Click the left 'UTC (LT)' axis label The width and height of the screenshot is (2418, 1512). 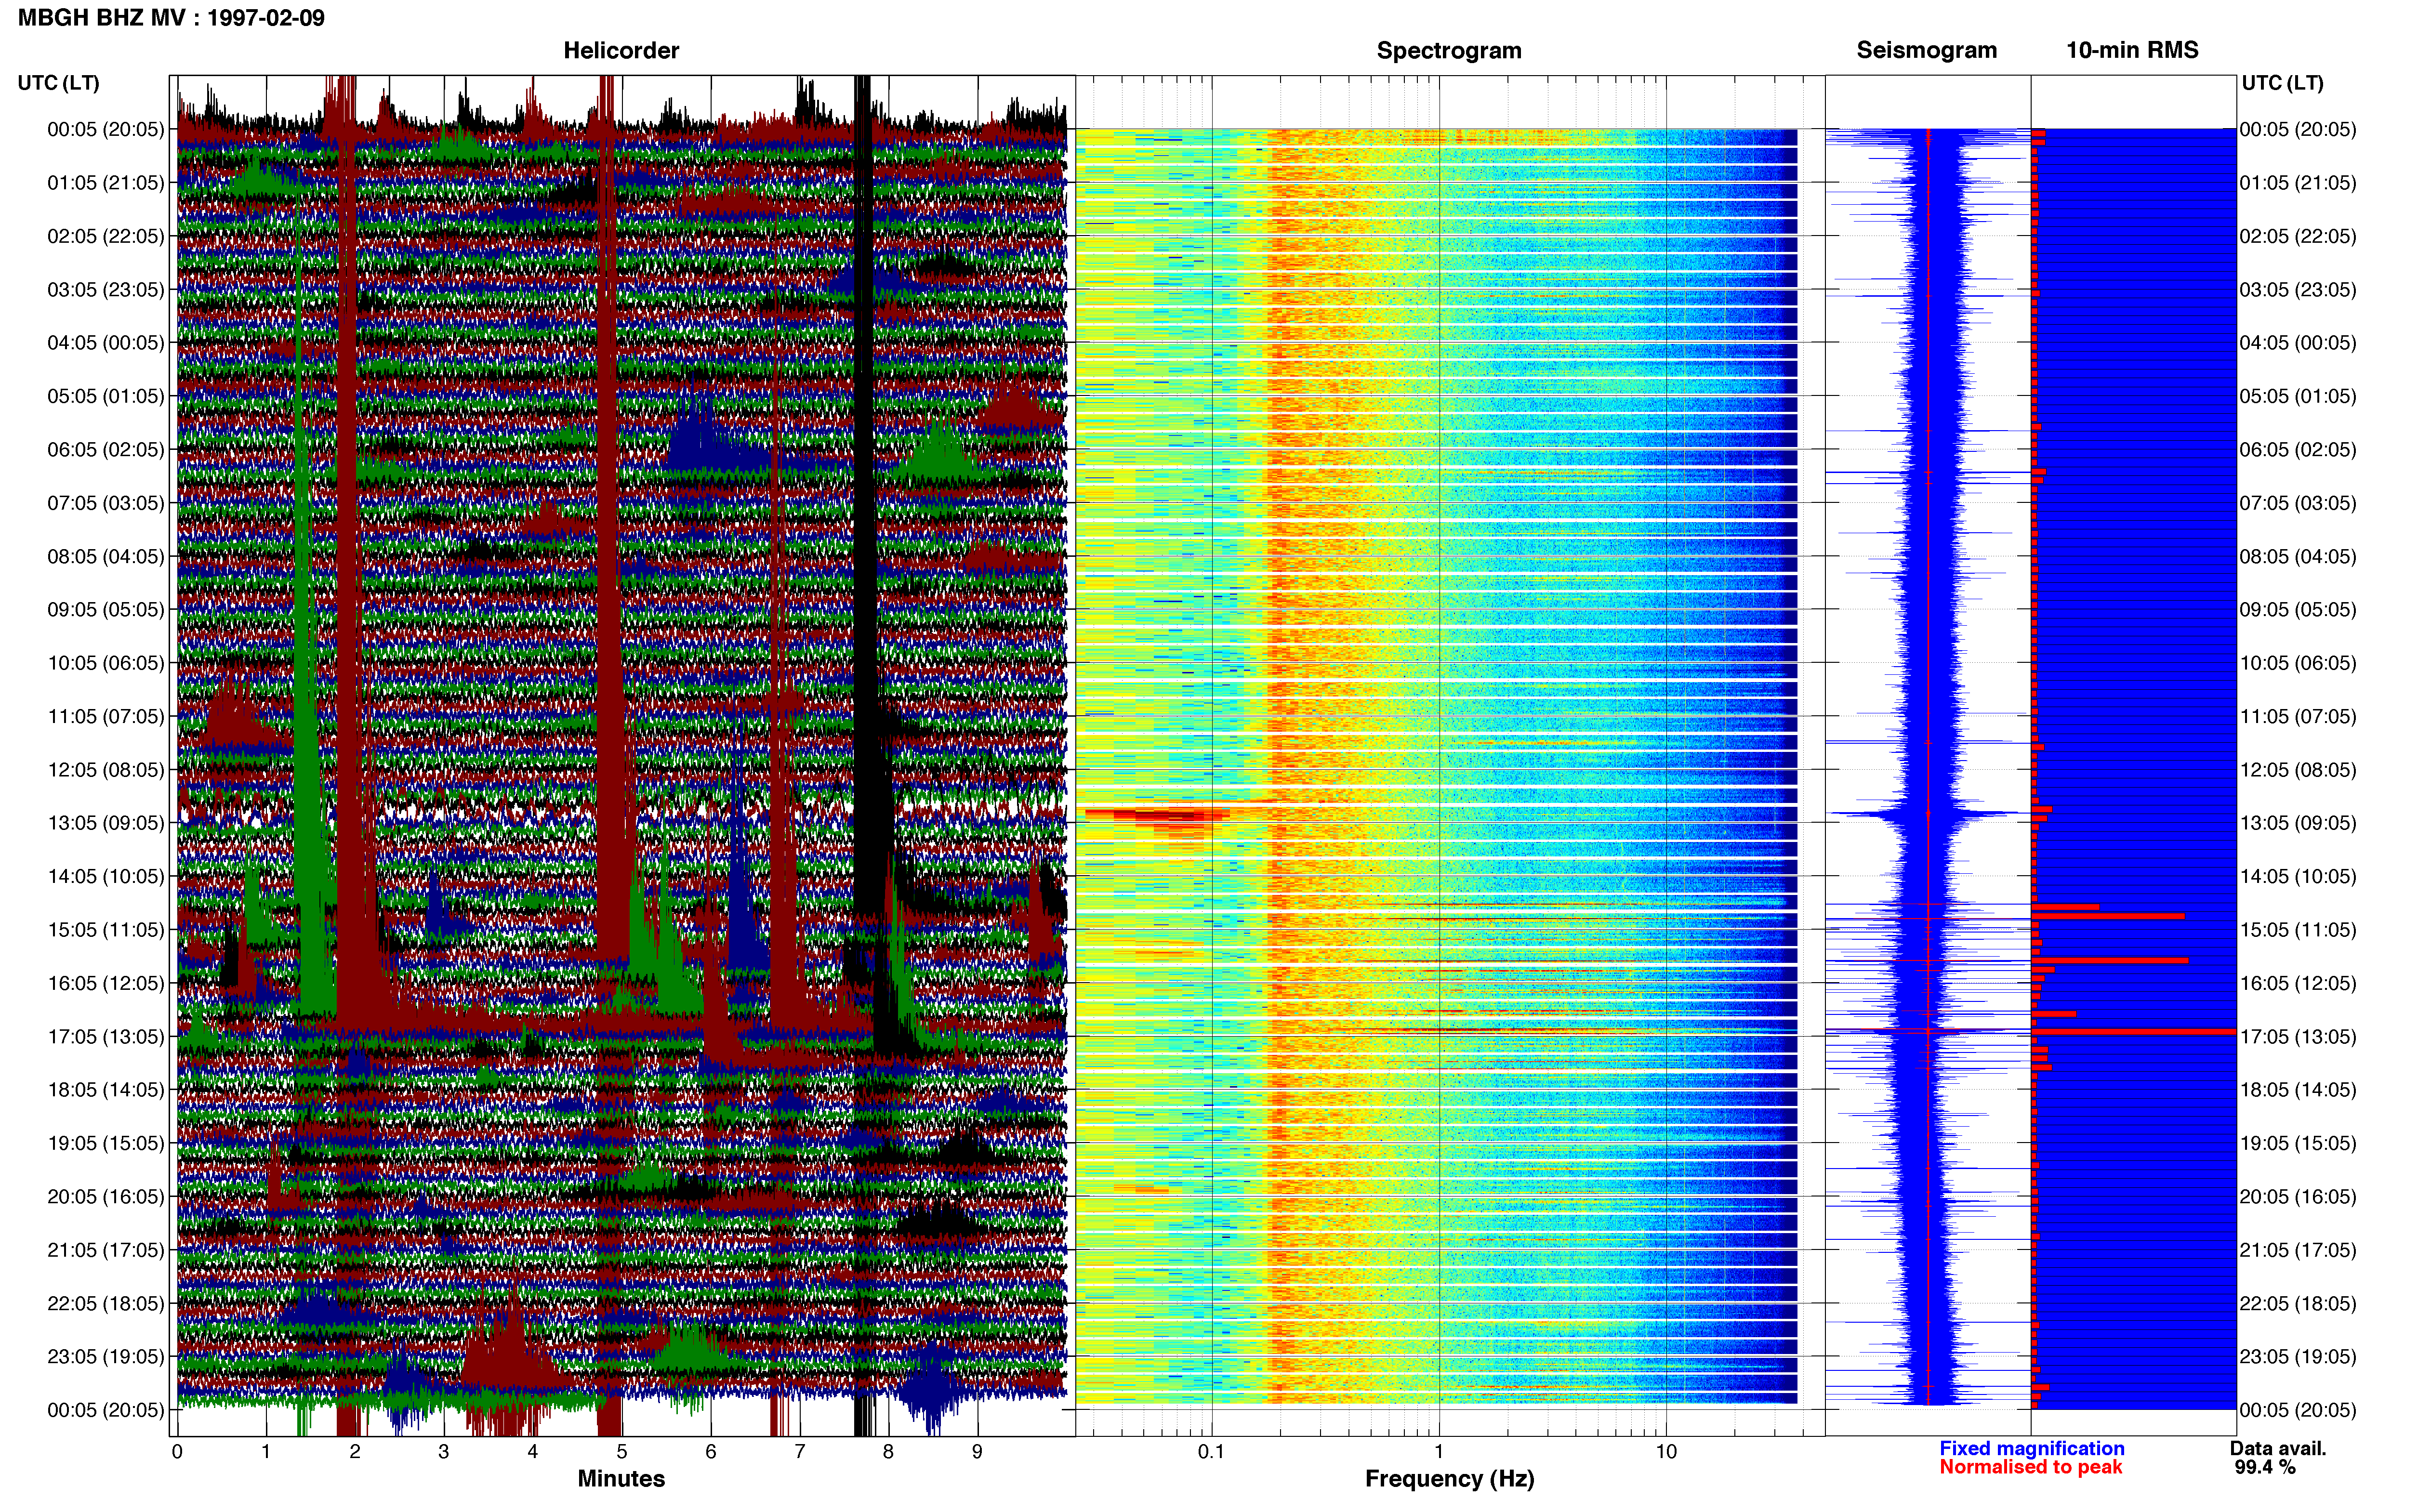[x=58, y=83]
